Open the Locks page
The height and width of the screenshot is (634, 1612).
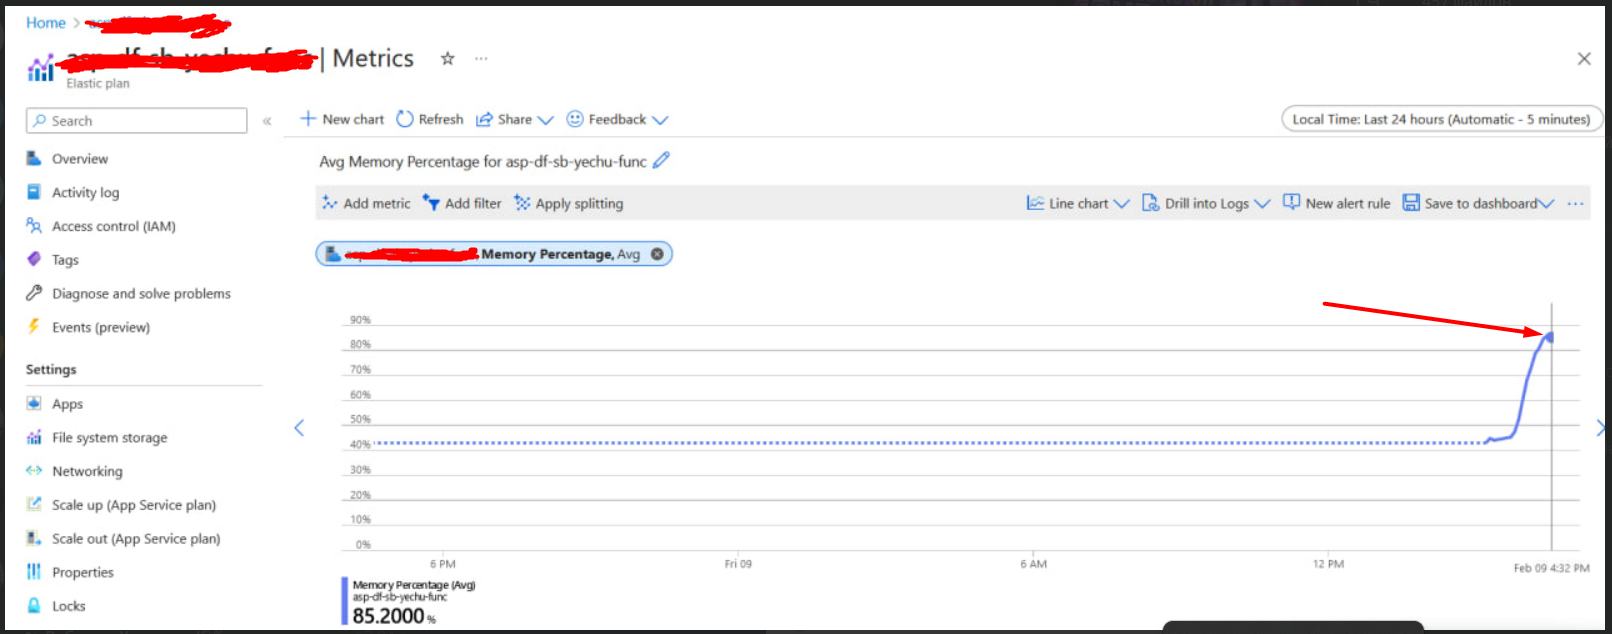(68, 606)
